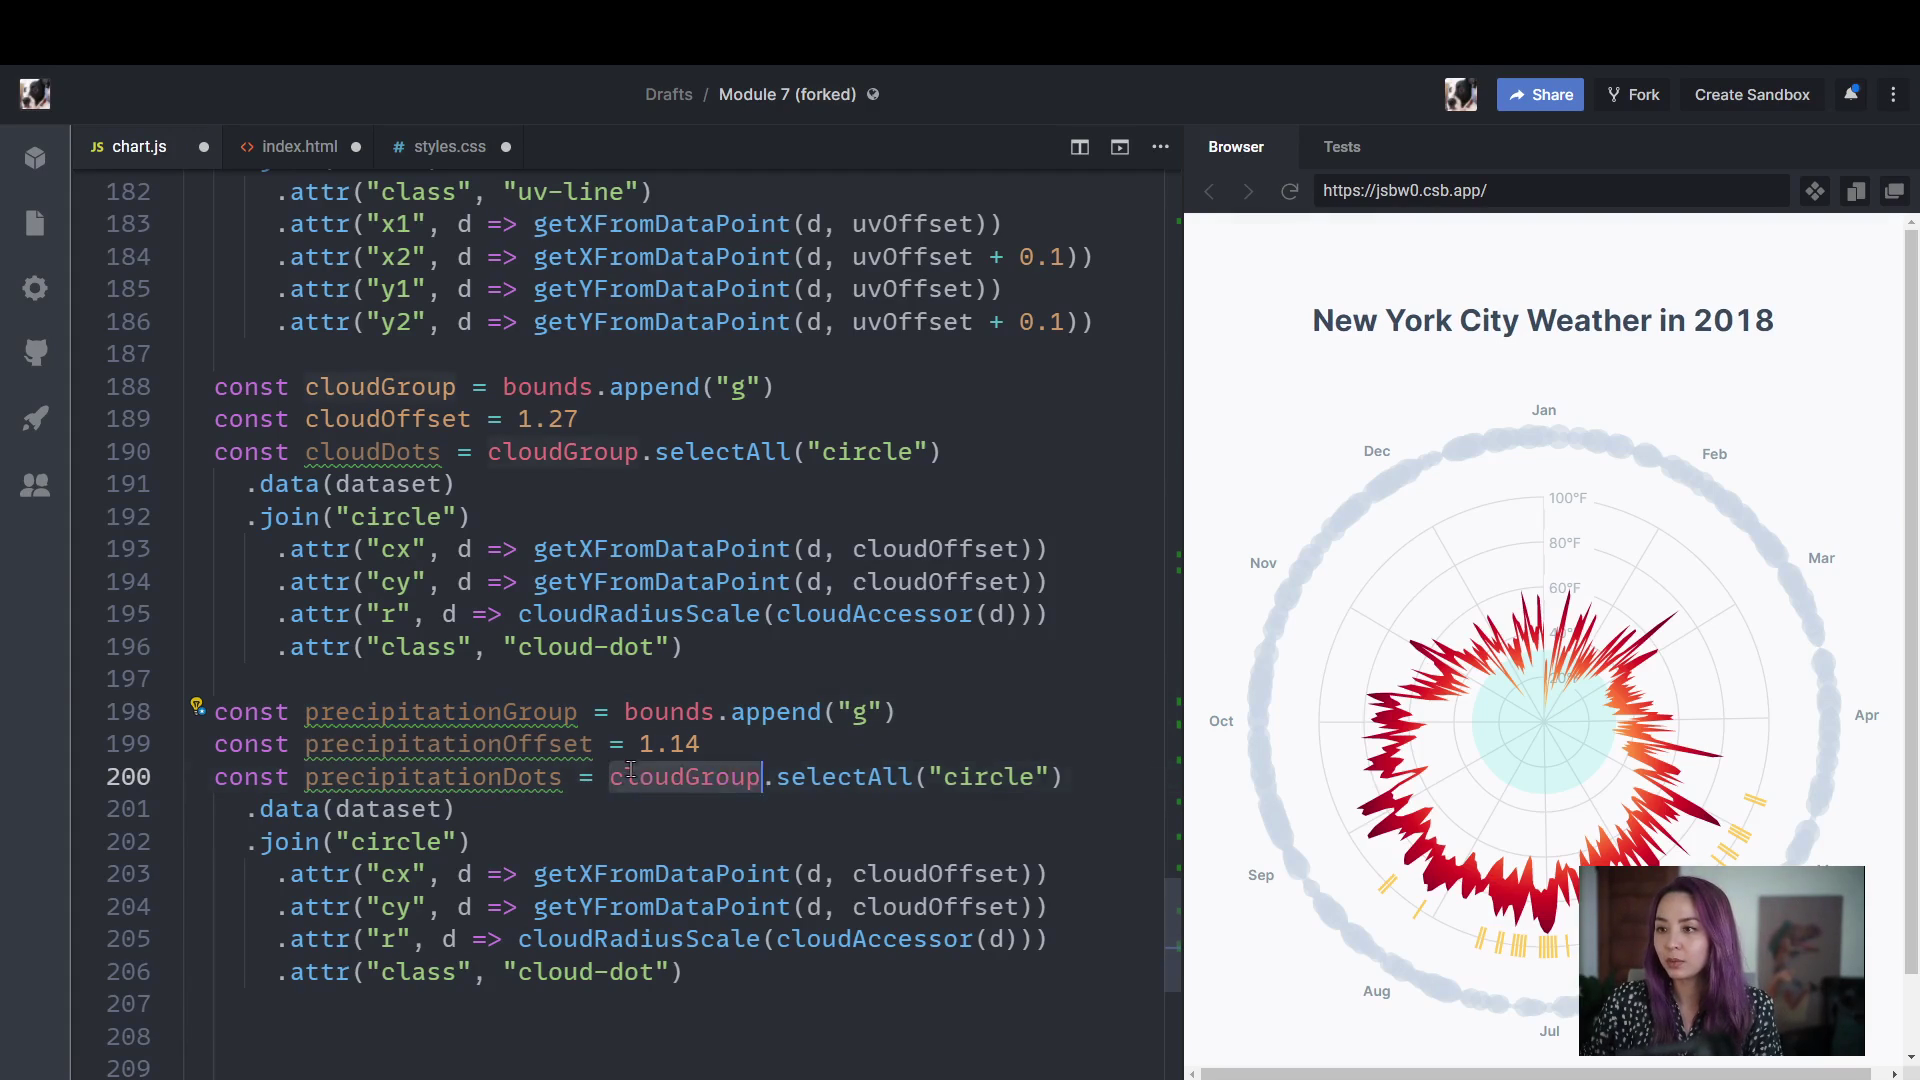Switch to the Tests tab

1341,147
